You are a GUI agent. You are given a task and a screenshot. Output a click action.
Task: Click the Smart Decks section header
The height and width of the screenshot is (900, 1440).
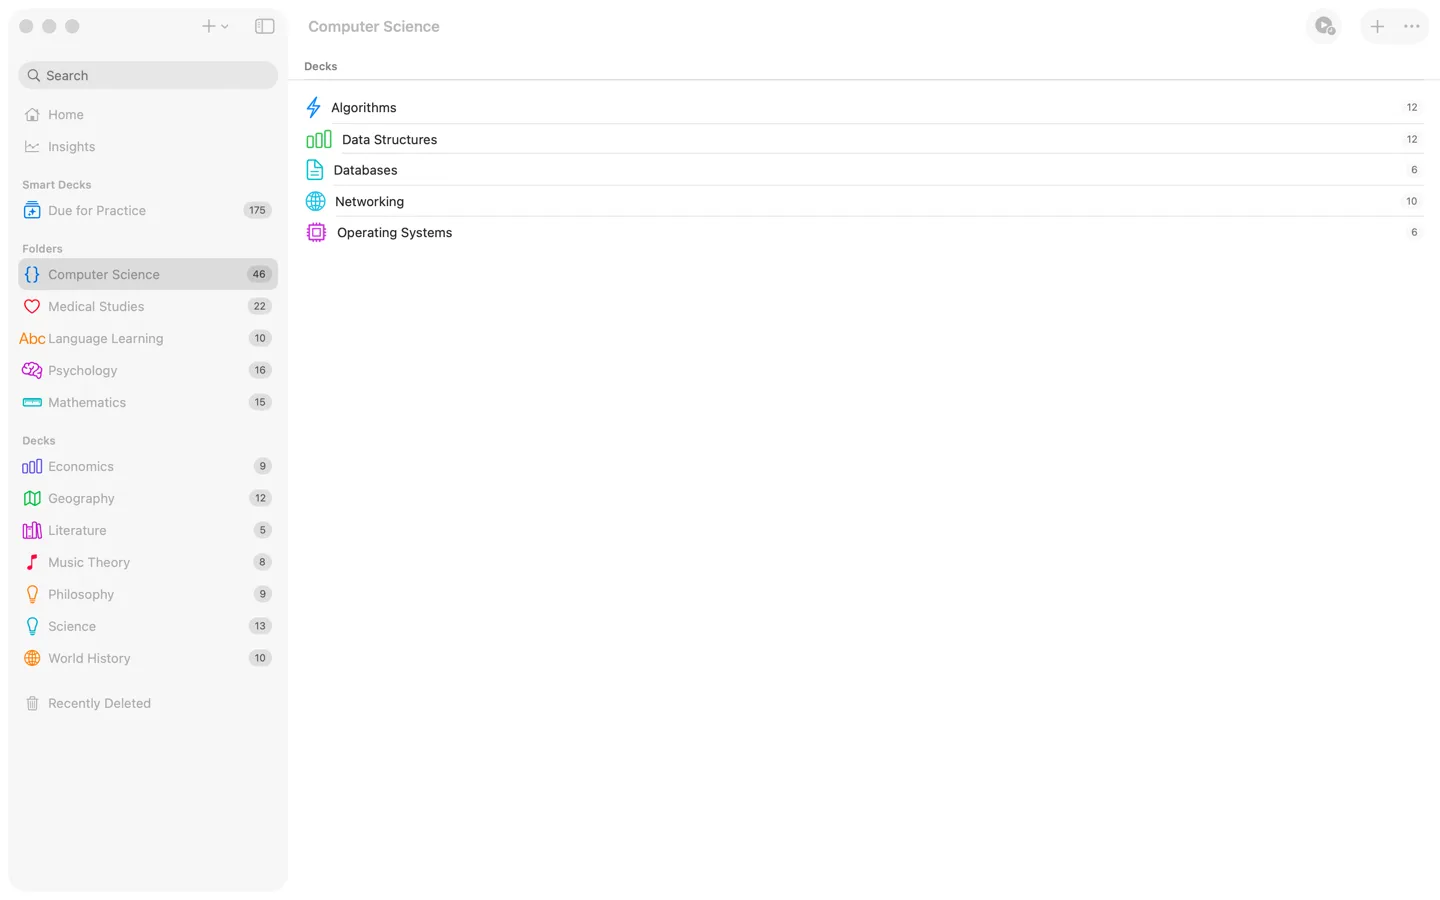point(57,185)
